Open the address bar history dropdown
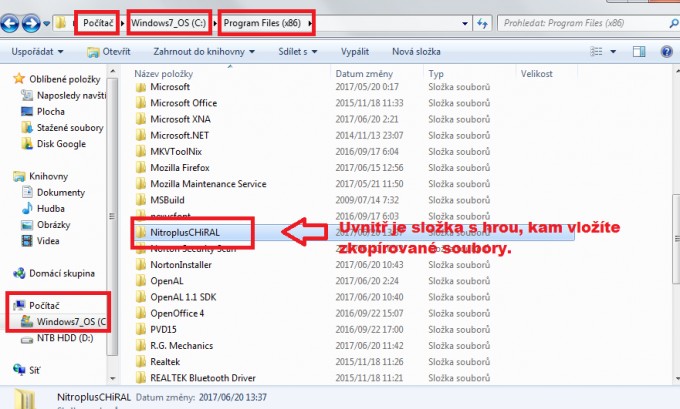 [x=464, y=23]
